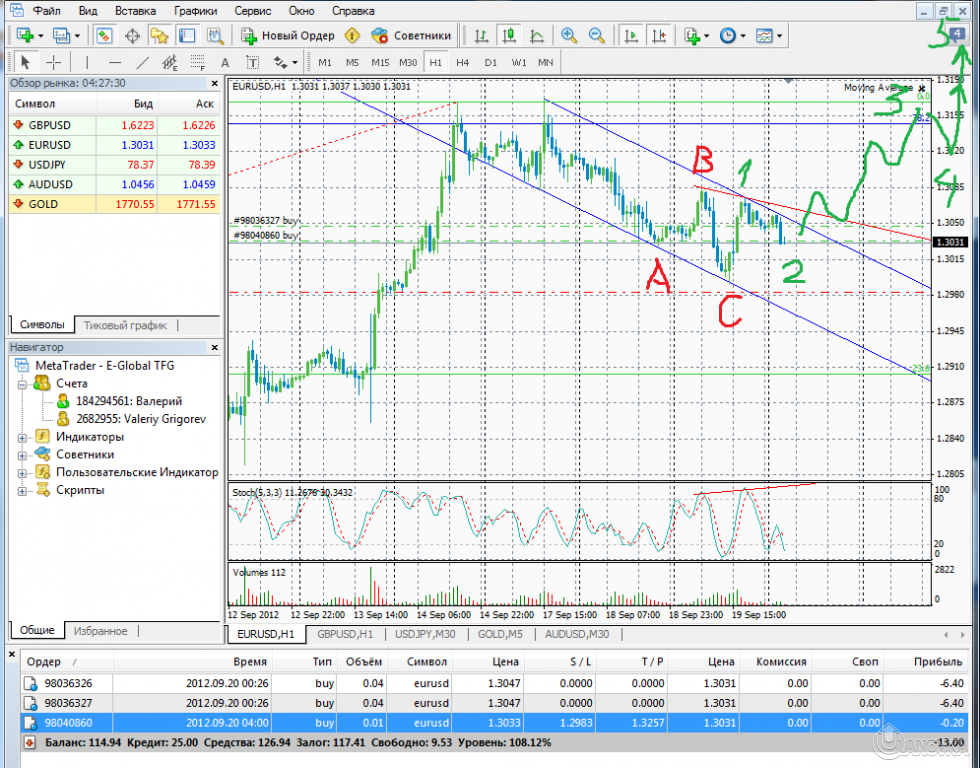Open the periods dropdown beside the clock
980x768 pixels.
[x=742, y=36]
